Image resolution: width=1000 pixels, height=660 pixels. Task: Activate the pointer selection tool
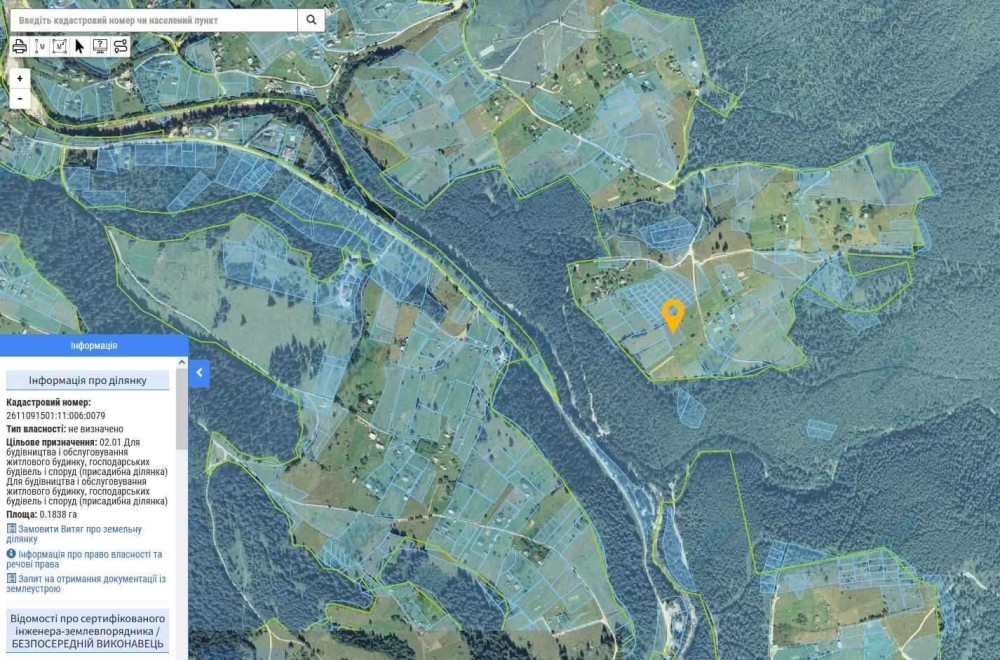[x=79, y=47]
